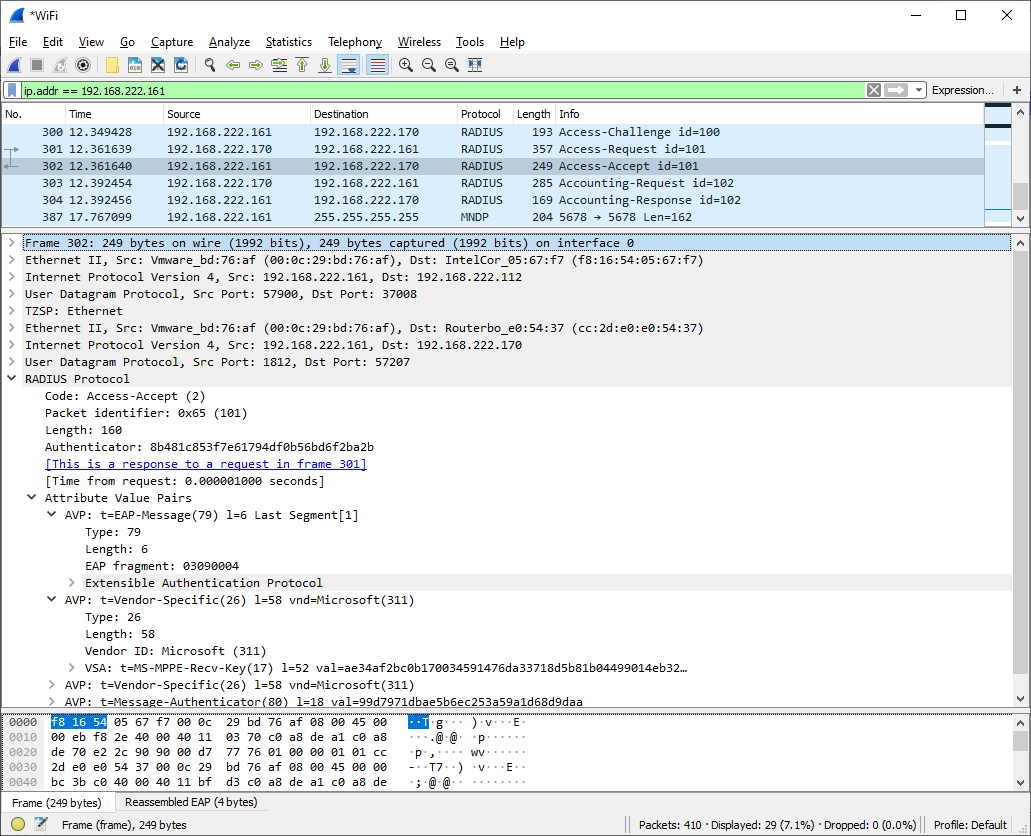Image resolution: width=1031 pixels, height=836 pixels.
Task: Reload this capture file
Action: pyautogui.click(x=181, y=65)
